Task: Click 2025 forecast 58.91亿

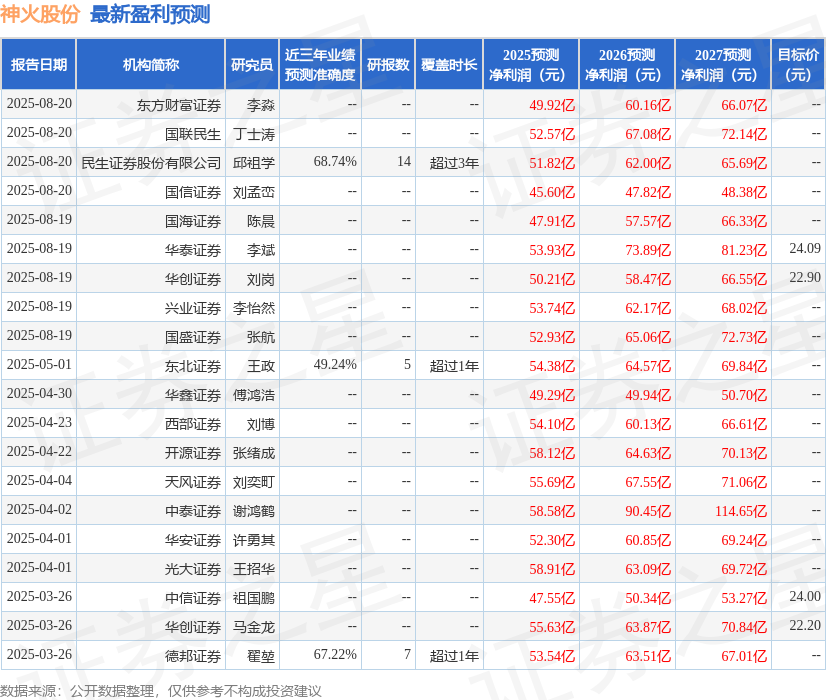Action: (552, 569)
